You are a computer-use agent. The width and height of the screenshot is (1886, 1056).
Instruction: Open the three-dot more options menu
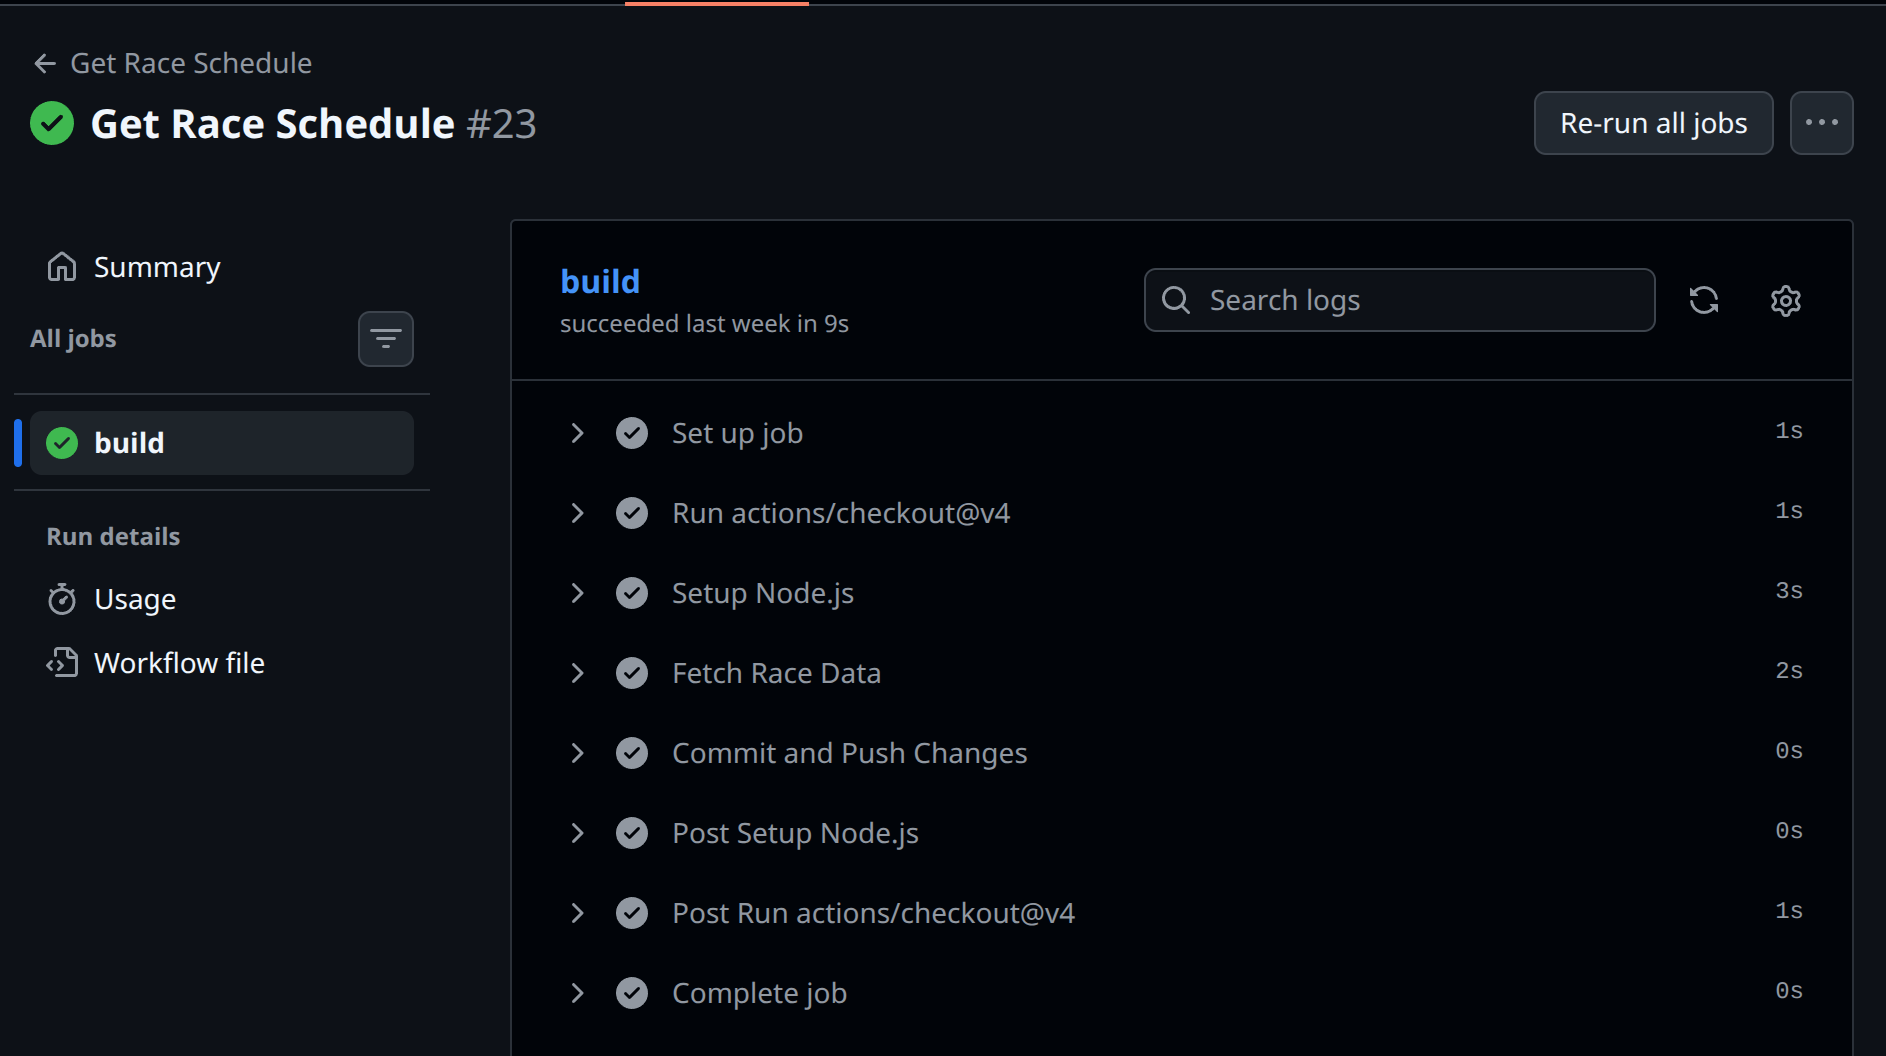[1821, 123]
